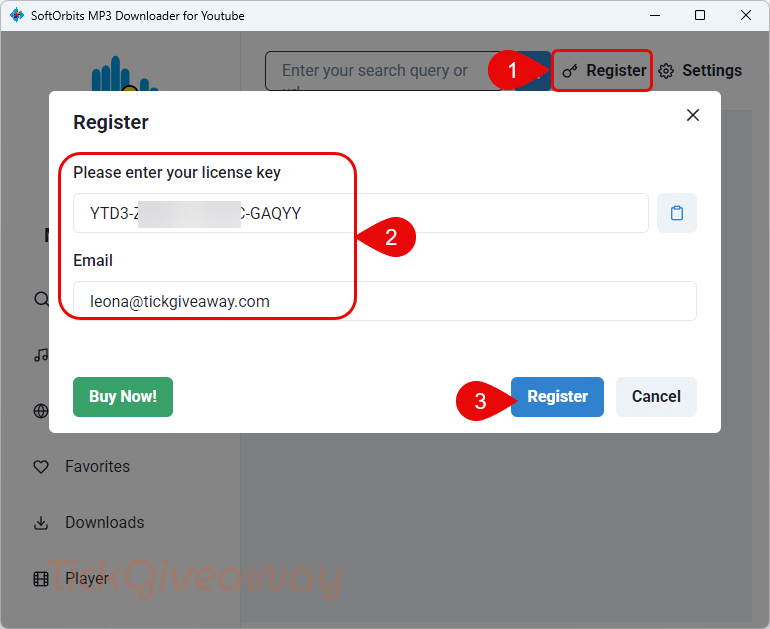Minimize the application window
The height and width of the screenshot is (629, 770).
point(655,15)
